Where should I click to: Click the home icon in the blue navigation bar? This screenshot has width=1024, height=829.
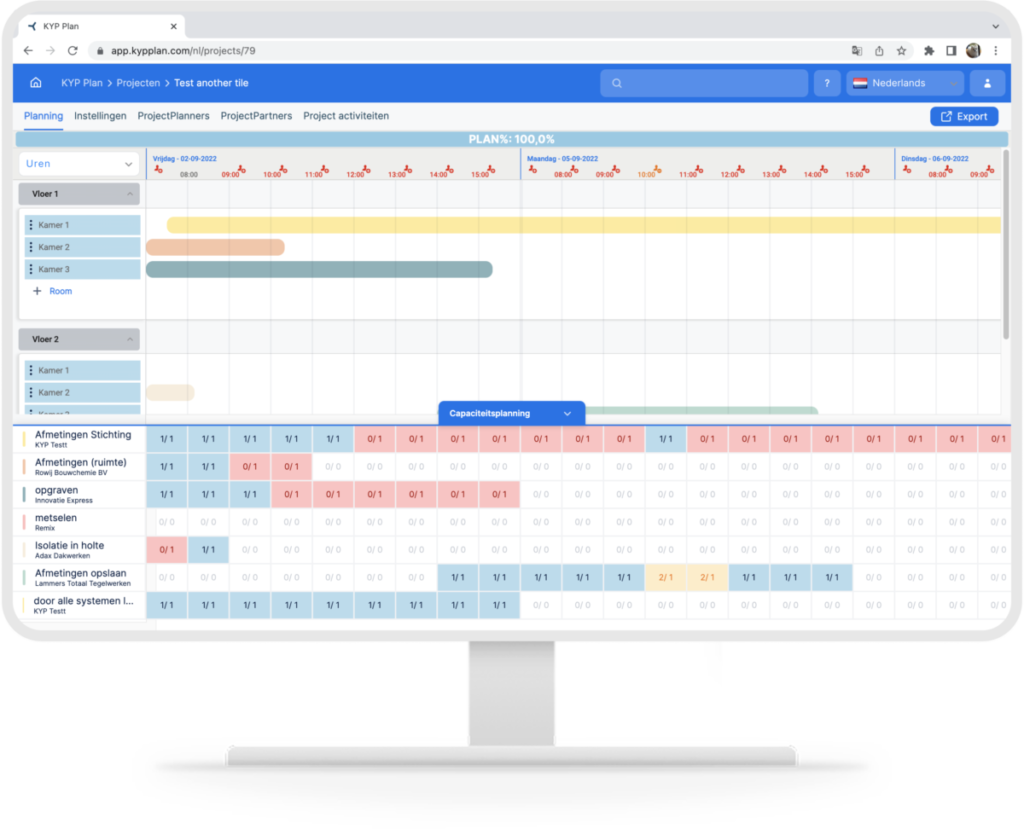point(35,83)
